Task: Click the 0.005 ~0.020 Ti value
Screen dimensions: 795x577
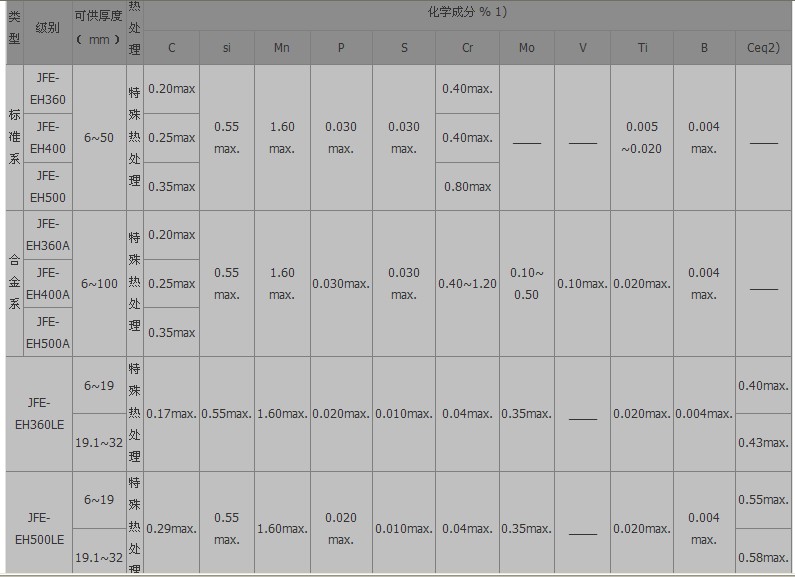Action: 642,137
